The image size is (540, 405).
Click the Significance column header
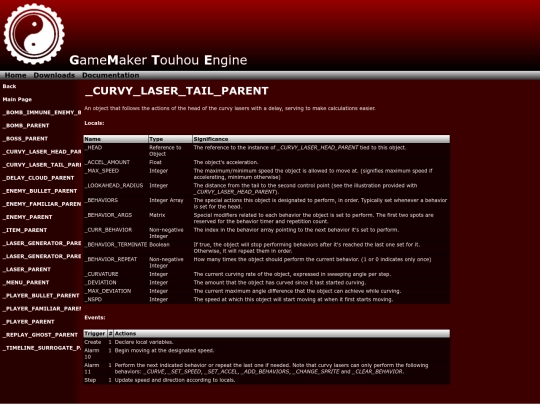[321, 139]
